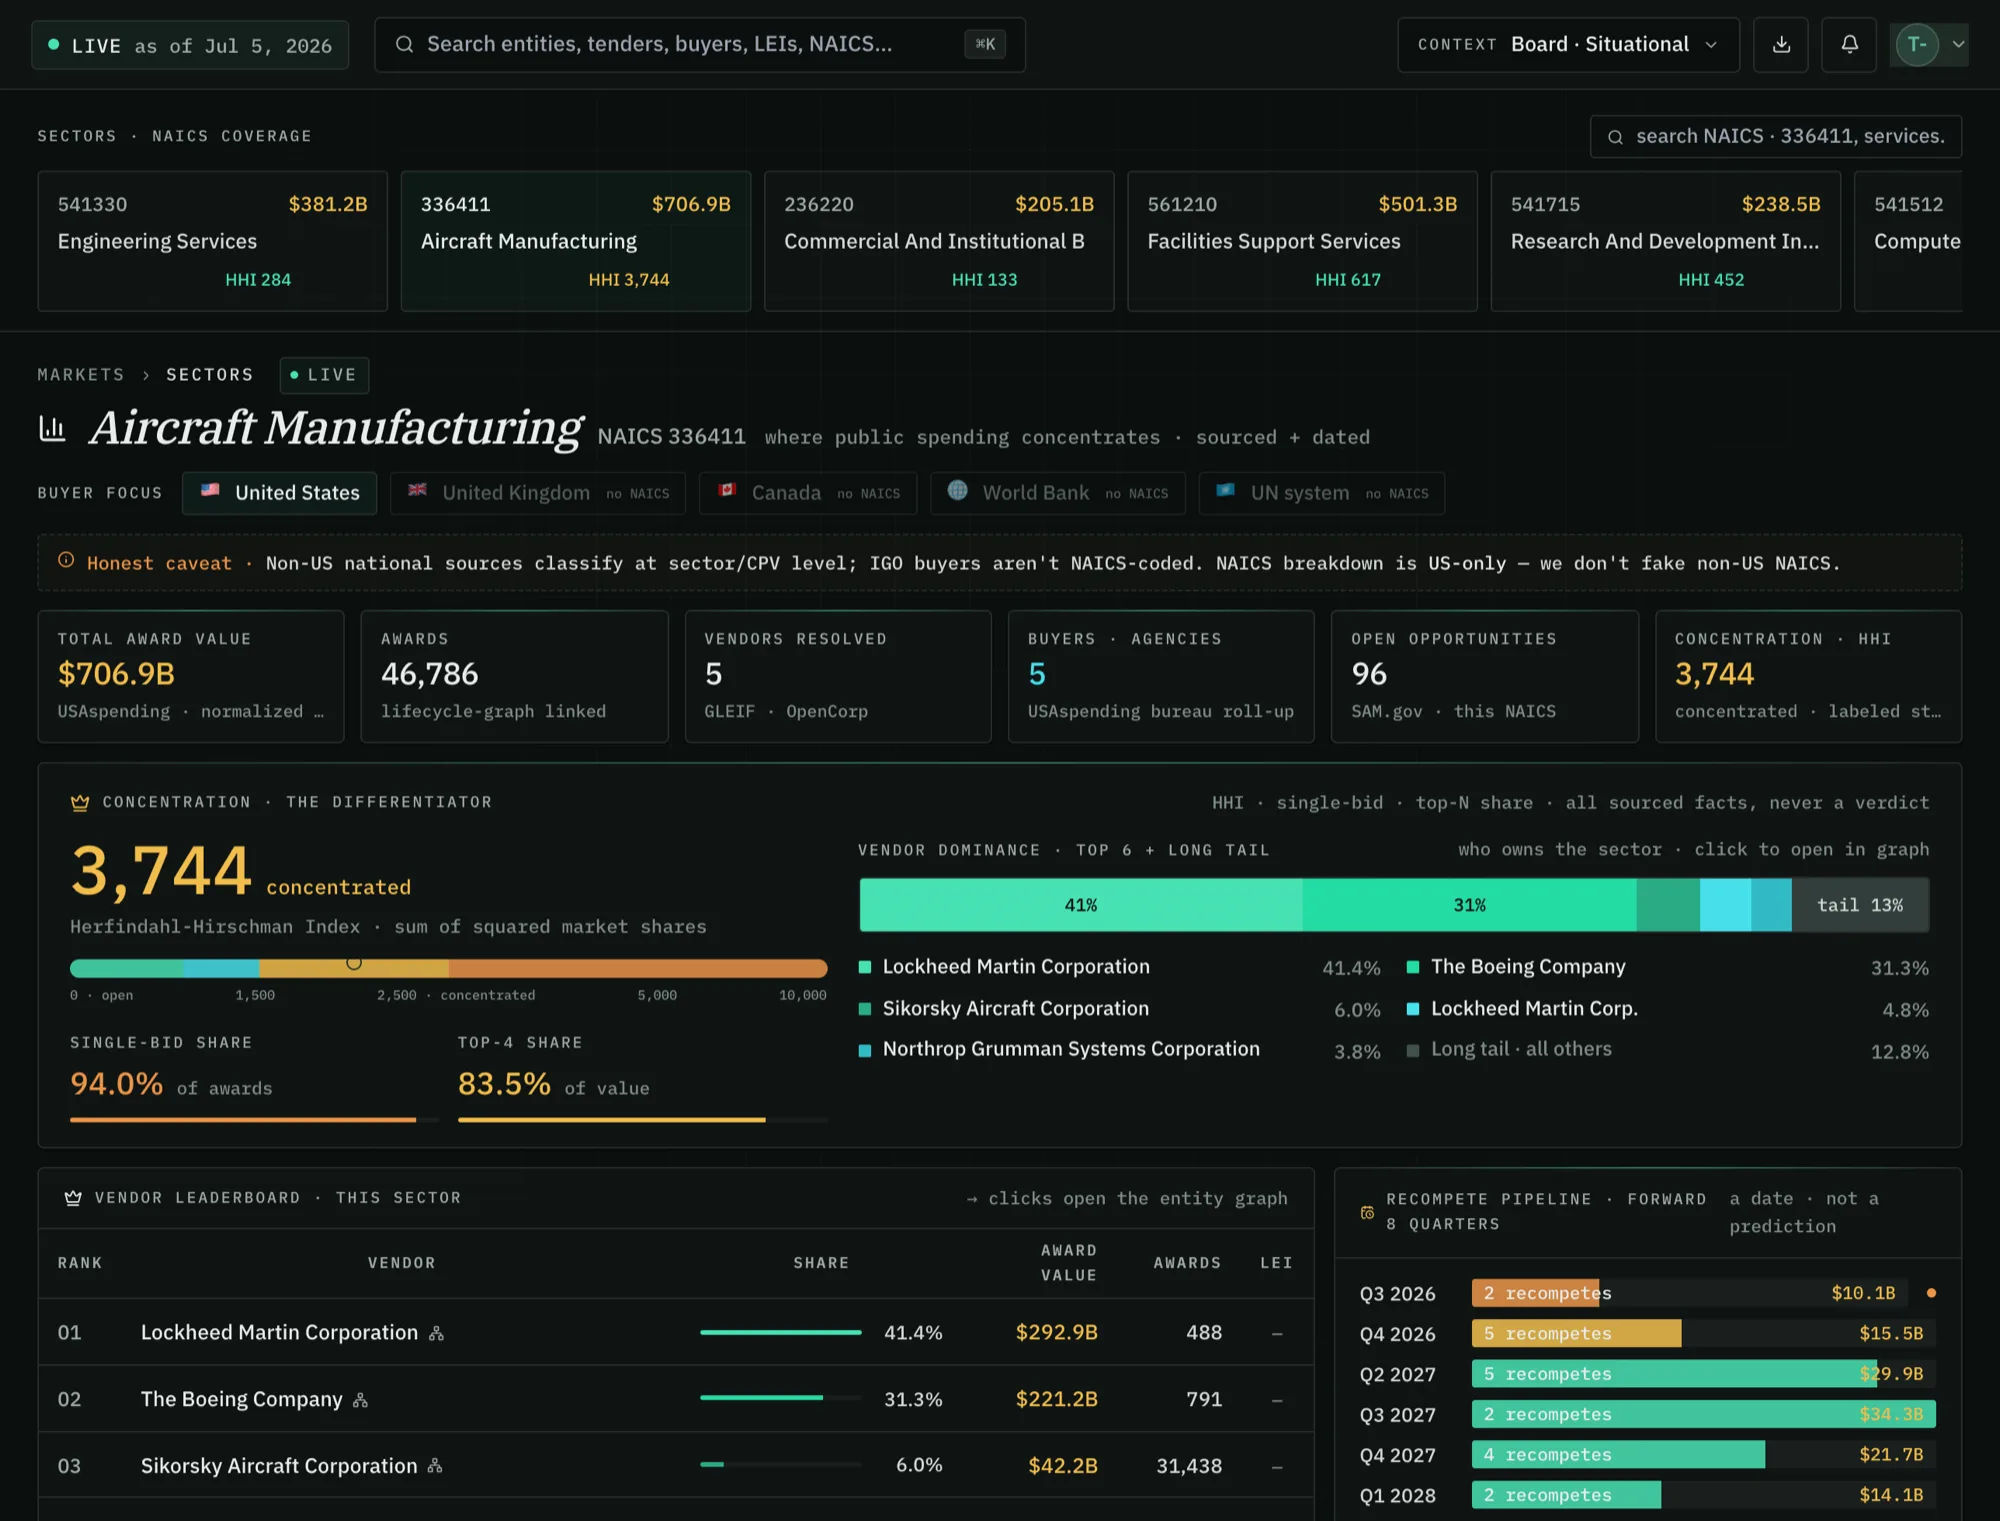Click the $221.2B Boeing award value

(x=1056, y=1399)
